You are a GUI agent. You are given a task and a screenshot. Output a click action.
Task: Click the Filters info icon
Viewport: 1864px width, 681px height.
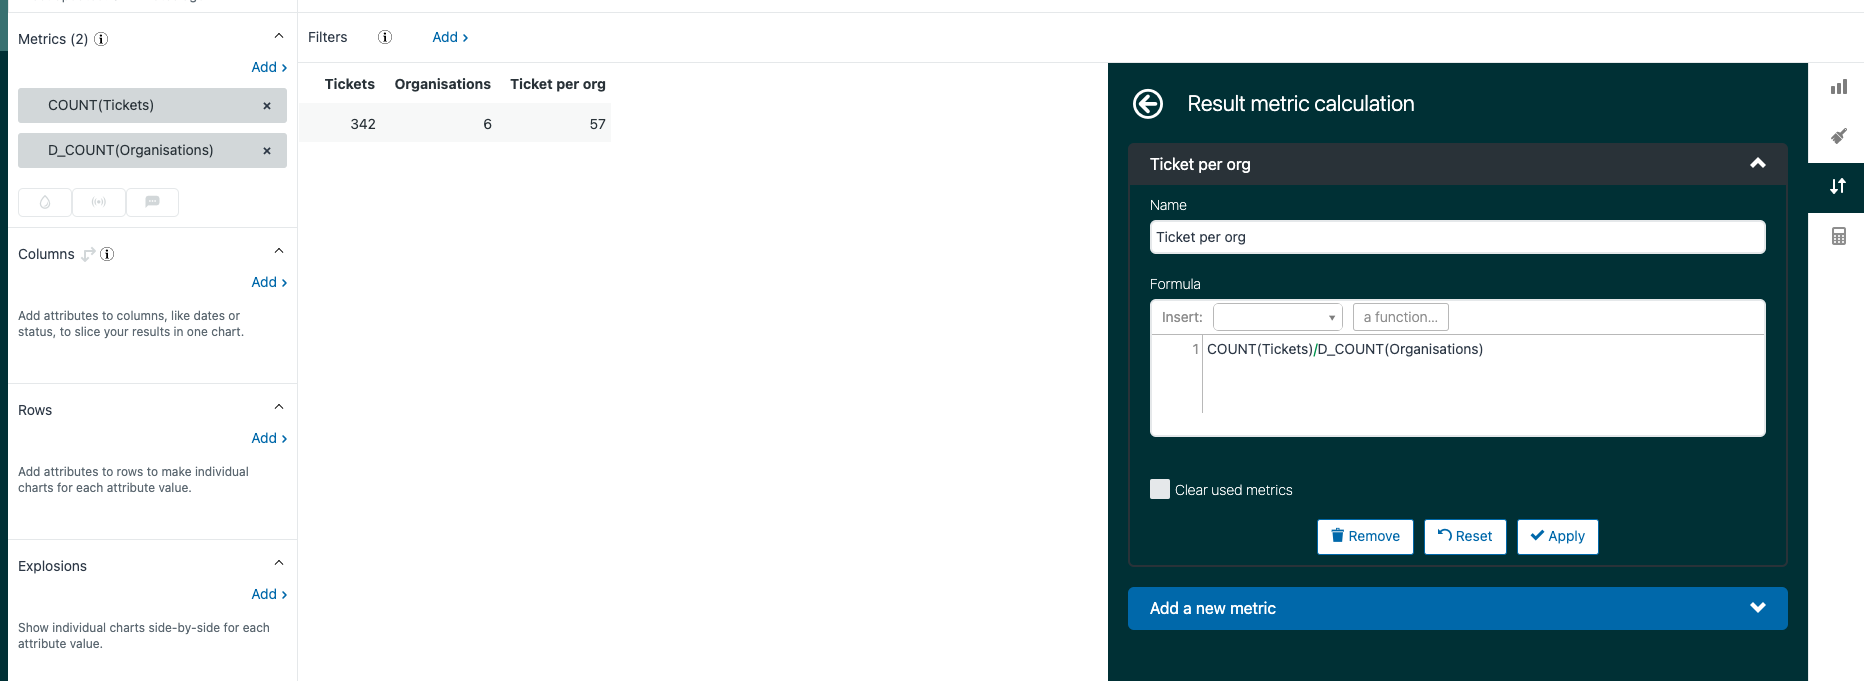[385, 37]
